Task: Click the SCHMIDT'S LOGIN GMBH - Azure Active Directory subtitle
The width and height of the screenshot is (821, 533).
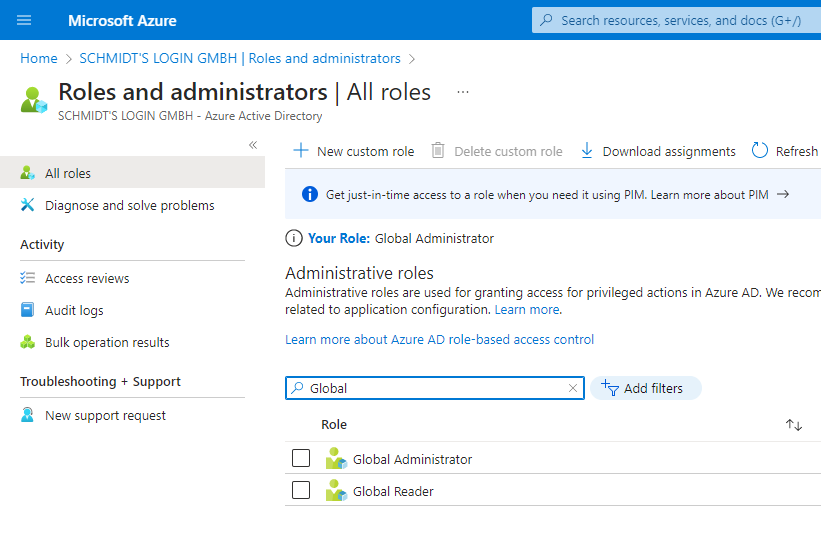Action: pyautogui.click(x=190, y=116)
